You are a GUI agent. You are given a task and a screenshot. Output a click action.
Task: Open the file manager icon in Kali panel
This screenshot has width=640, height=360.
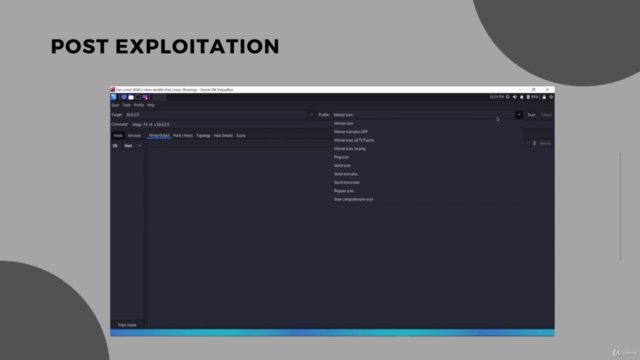coord(131,97)
